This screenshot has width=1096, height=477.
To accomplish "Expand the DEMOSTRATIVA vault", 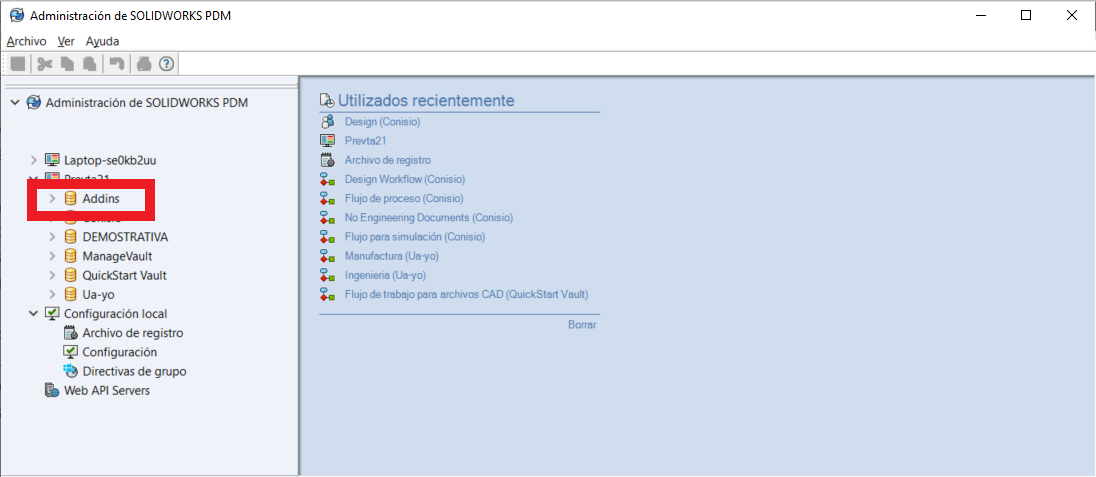I will [x=52, y=237].
